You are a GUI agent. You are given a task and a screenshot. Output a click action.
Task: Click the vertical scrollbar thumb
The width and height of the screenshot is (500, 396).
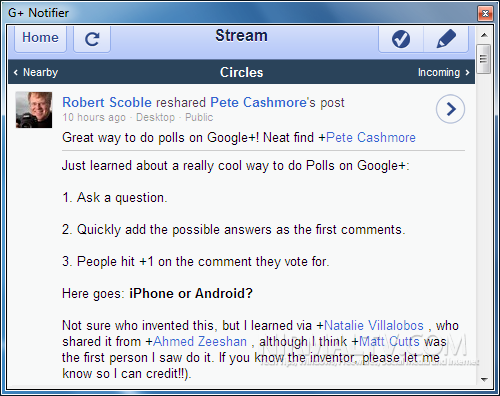coord(484,59)
